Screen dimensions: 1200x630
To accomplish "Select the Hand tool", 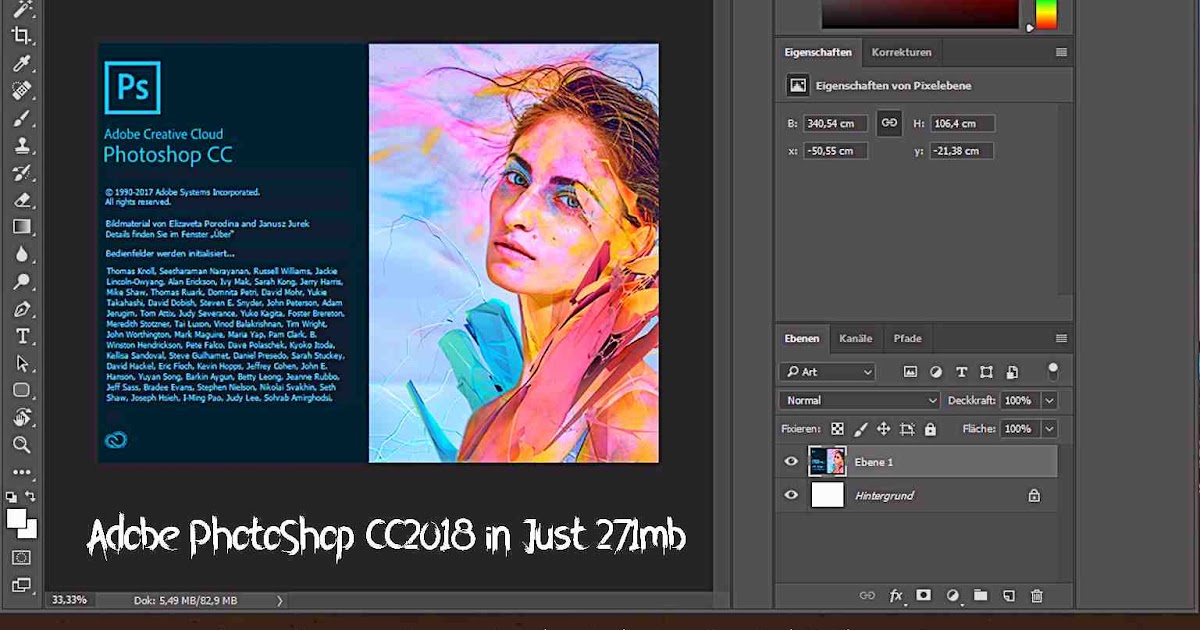I will (x=22, y=417).
